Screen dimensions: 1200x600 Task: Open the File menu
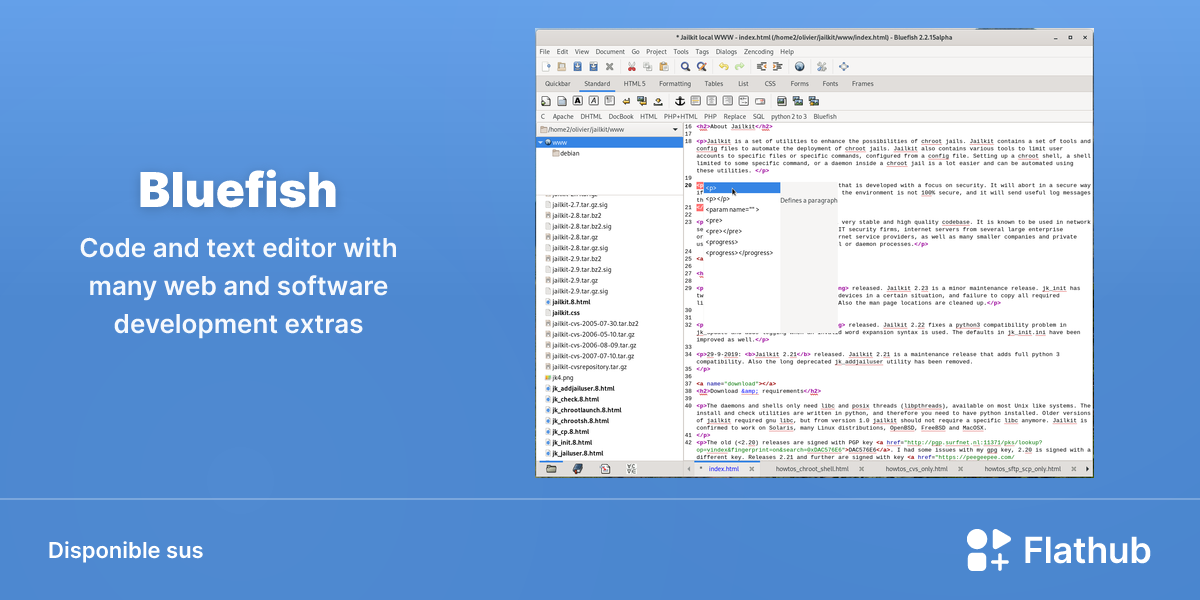click(545, 52)
